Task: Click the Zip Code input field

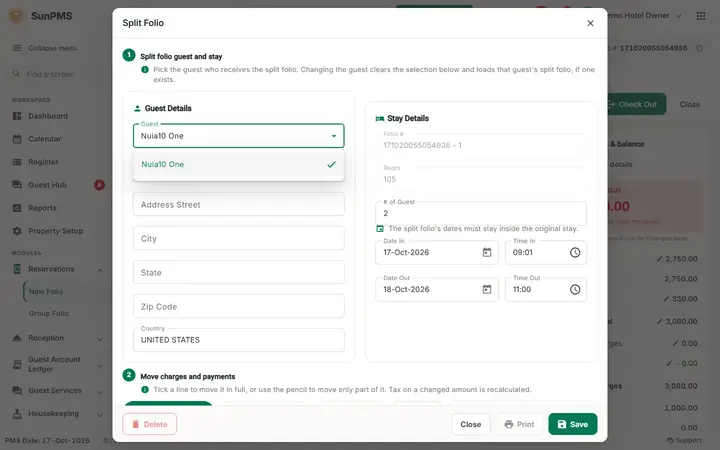Action: [238, 306]
